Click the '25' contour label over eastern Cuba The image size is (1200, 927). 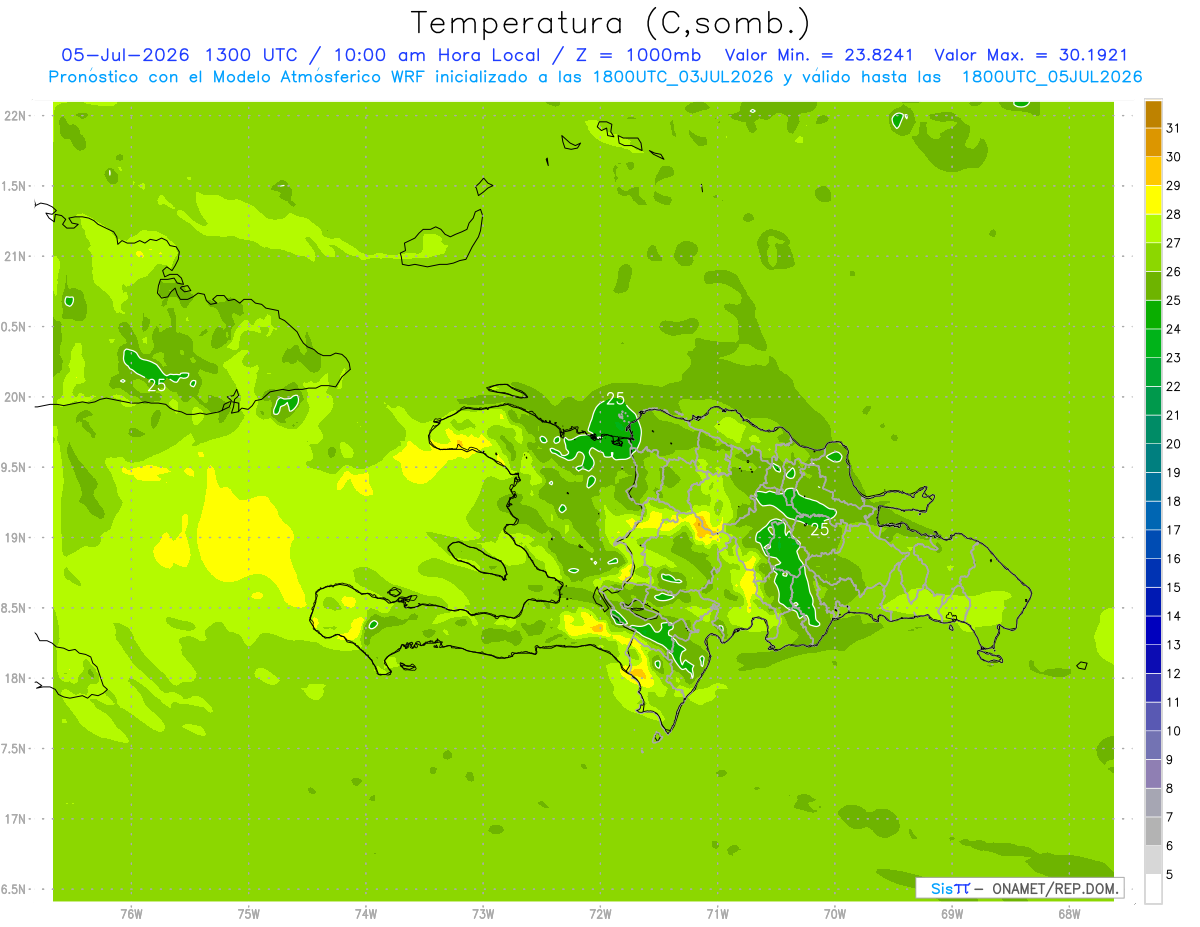(157, 385)
